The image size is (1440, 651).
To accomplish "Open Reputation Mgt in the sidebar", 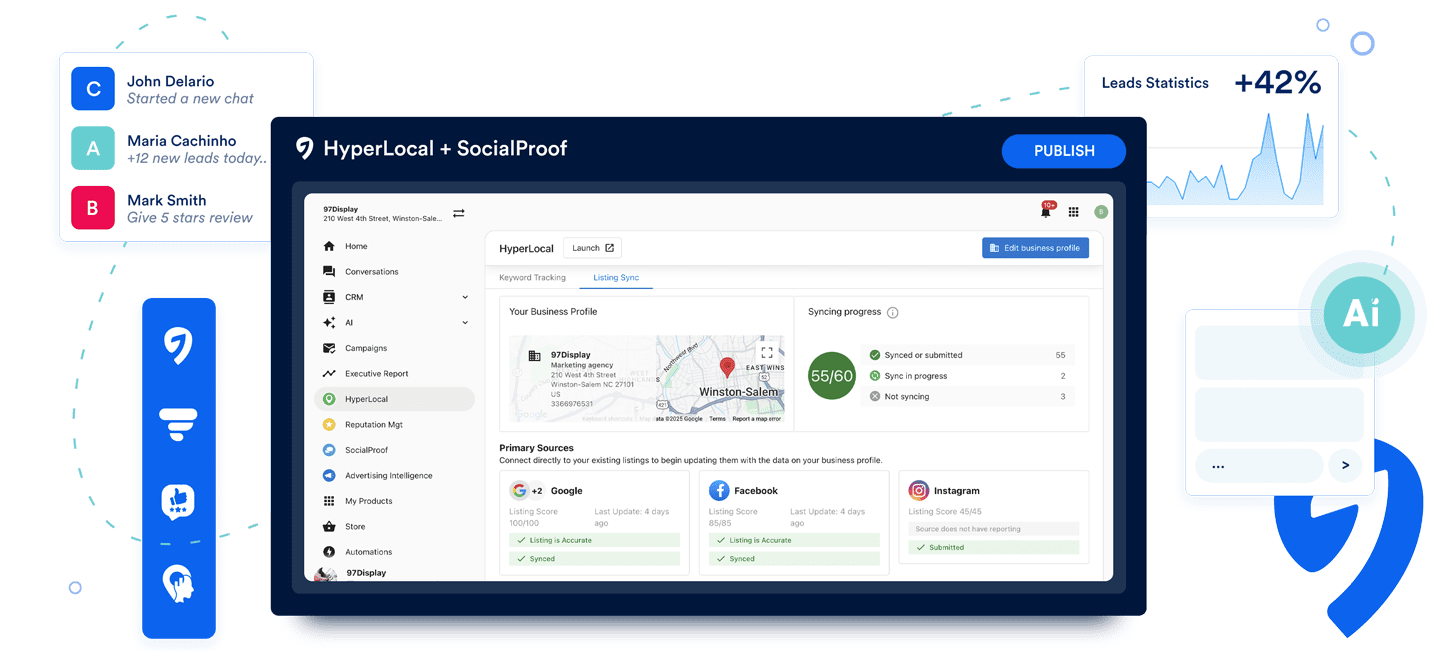I will 373,425.
